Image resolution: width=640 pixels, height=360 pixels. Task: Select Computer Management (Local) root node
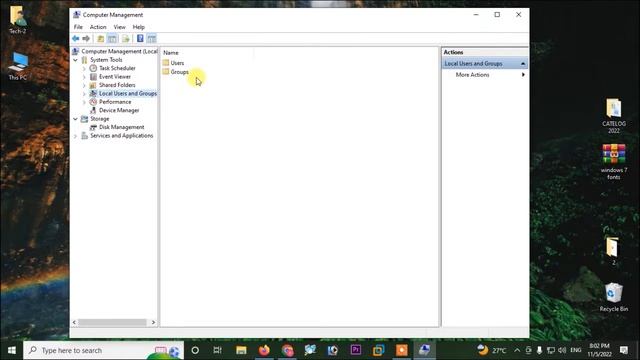click(x=115, y=51)
